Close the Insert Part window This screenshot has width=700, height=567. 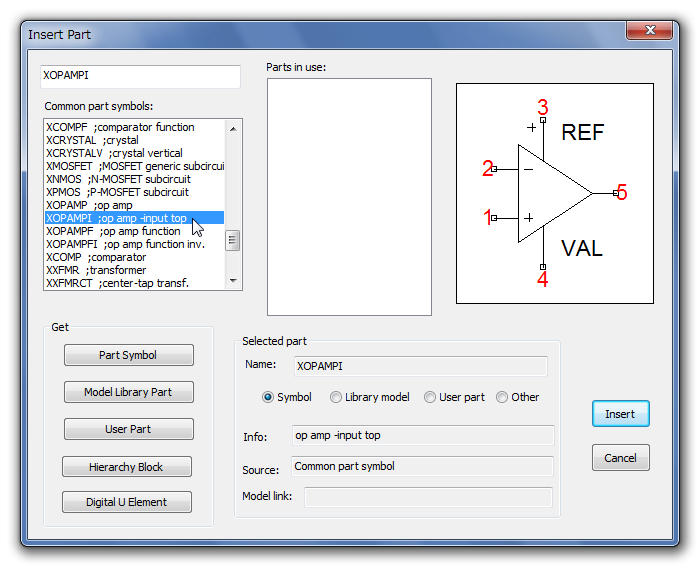(x=650, y=30)
